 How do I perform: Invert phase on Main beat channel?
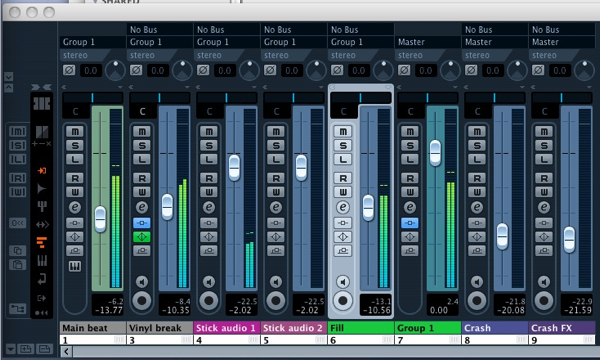point(69,70)
